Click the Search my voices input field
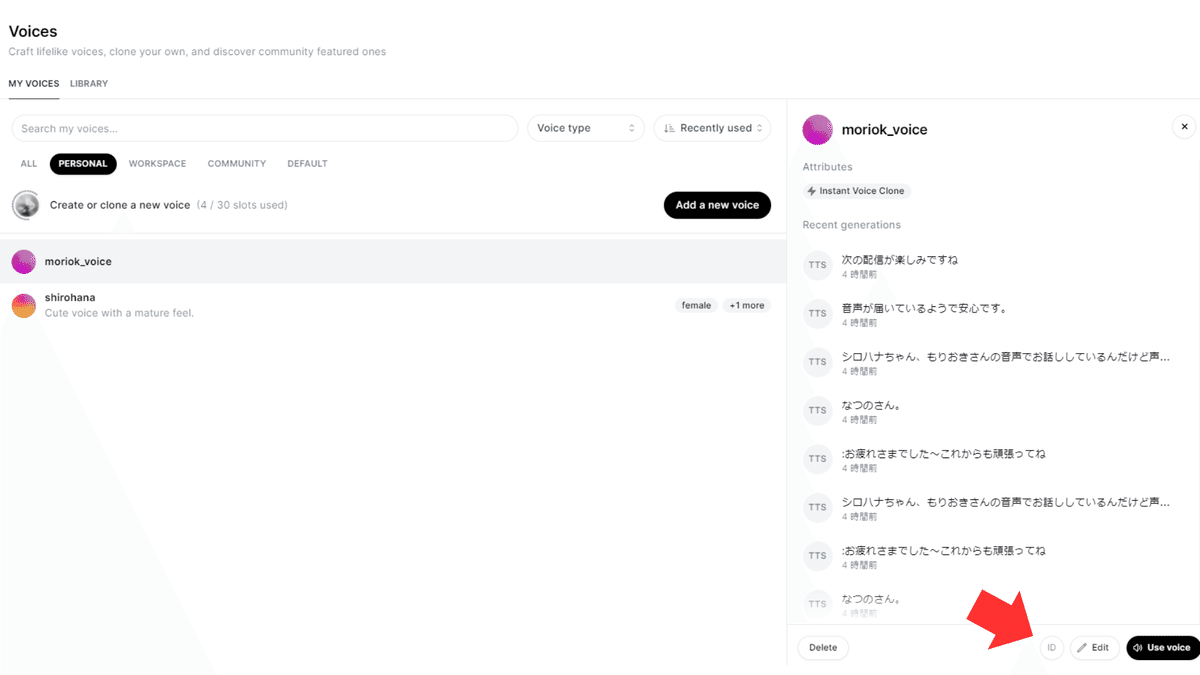Viewport: 1200px width, 675px height. click(x=264, y=128)
